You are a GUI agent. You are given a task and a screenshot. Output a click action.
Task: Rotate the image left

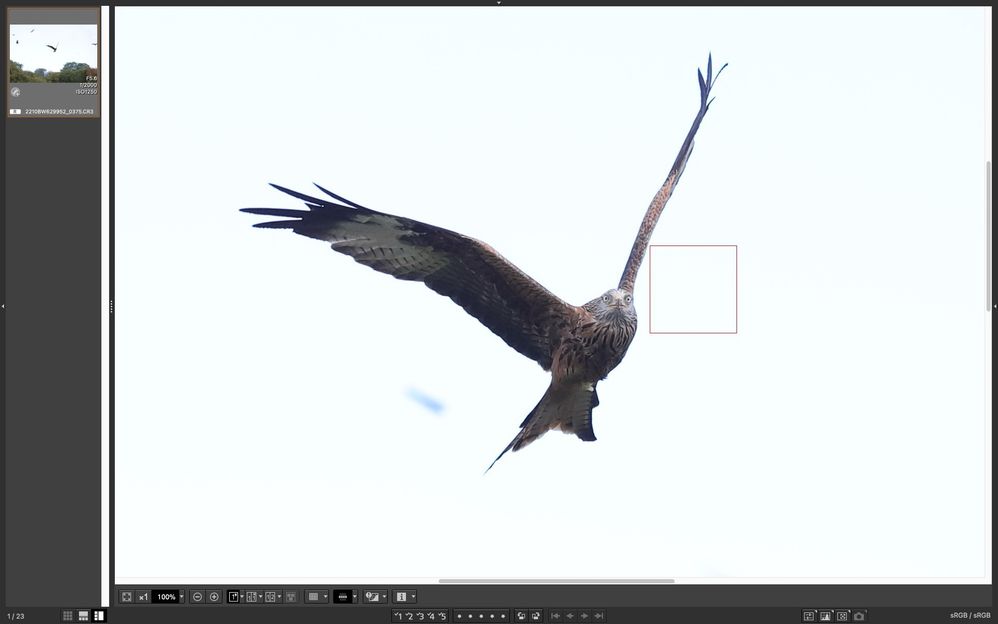(x=521, y=616)
